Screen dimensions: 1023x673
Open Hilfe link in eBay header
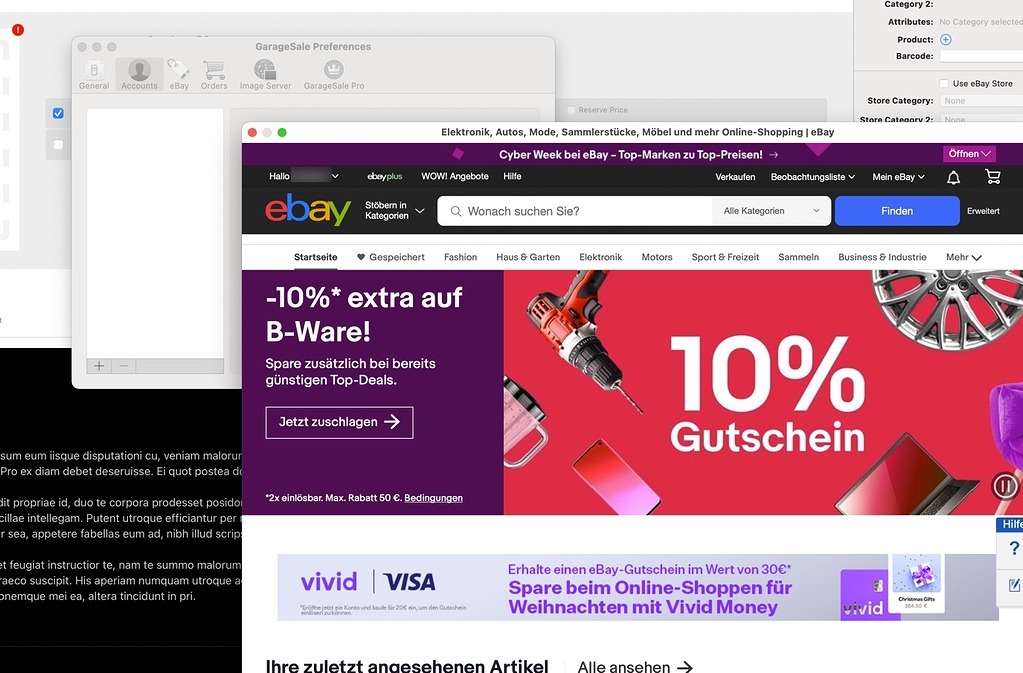click(x=512, y=176)
